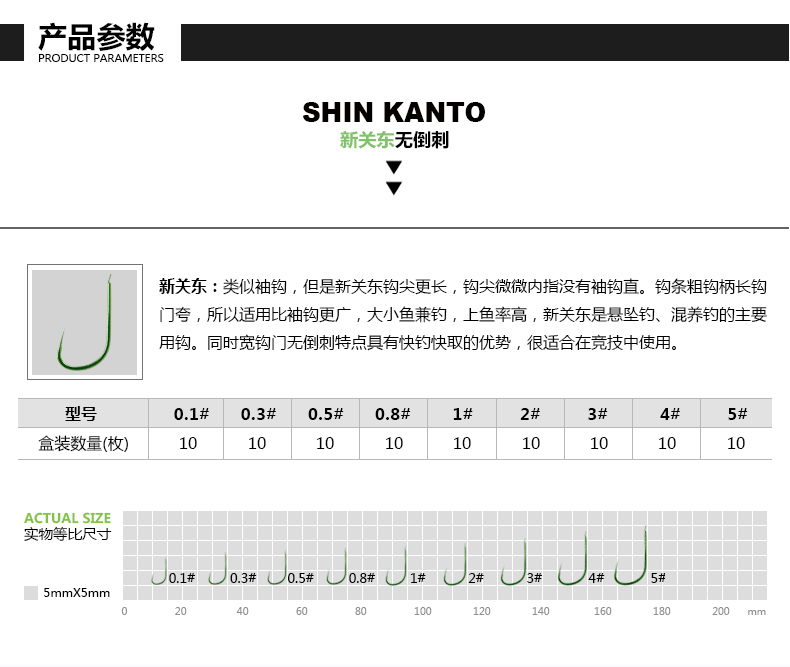Click the 0.5# model header cell

click(325, 414)
